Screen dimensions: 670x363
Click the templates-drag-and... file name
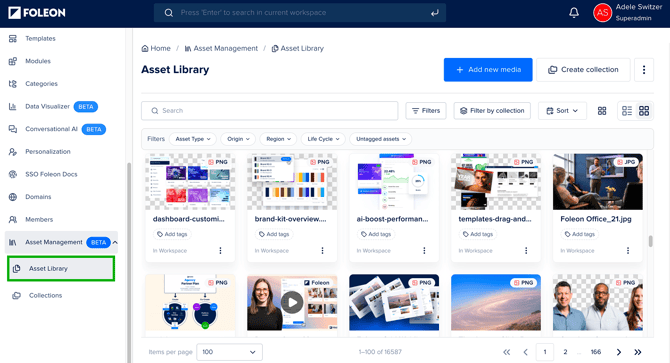tap(495, 219)
